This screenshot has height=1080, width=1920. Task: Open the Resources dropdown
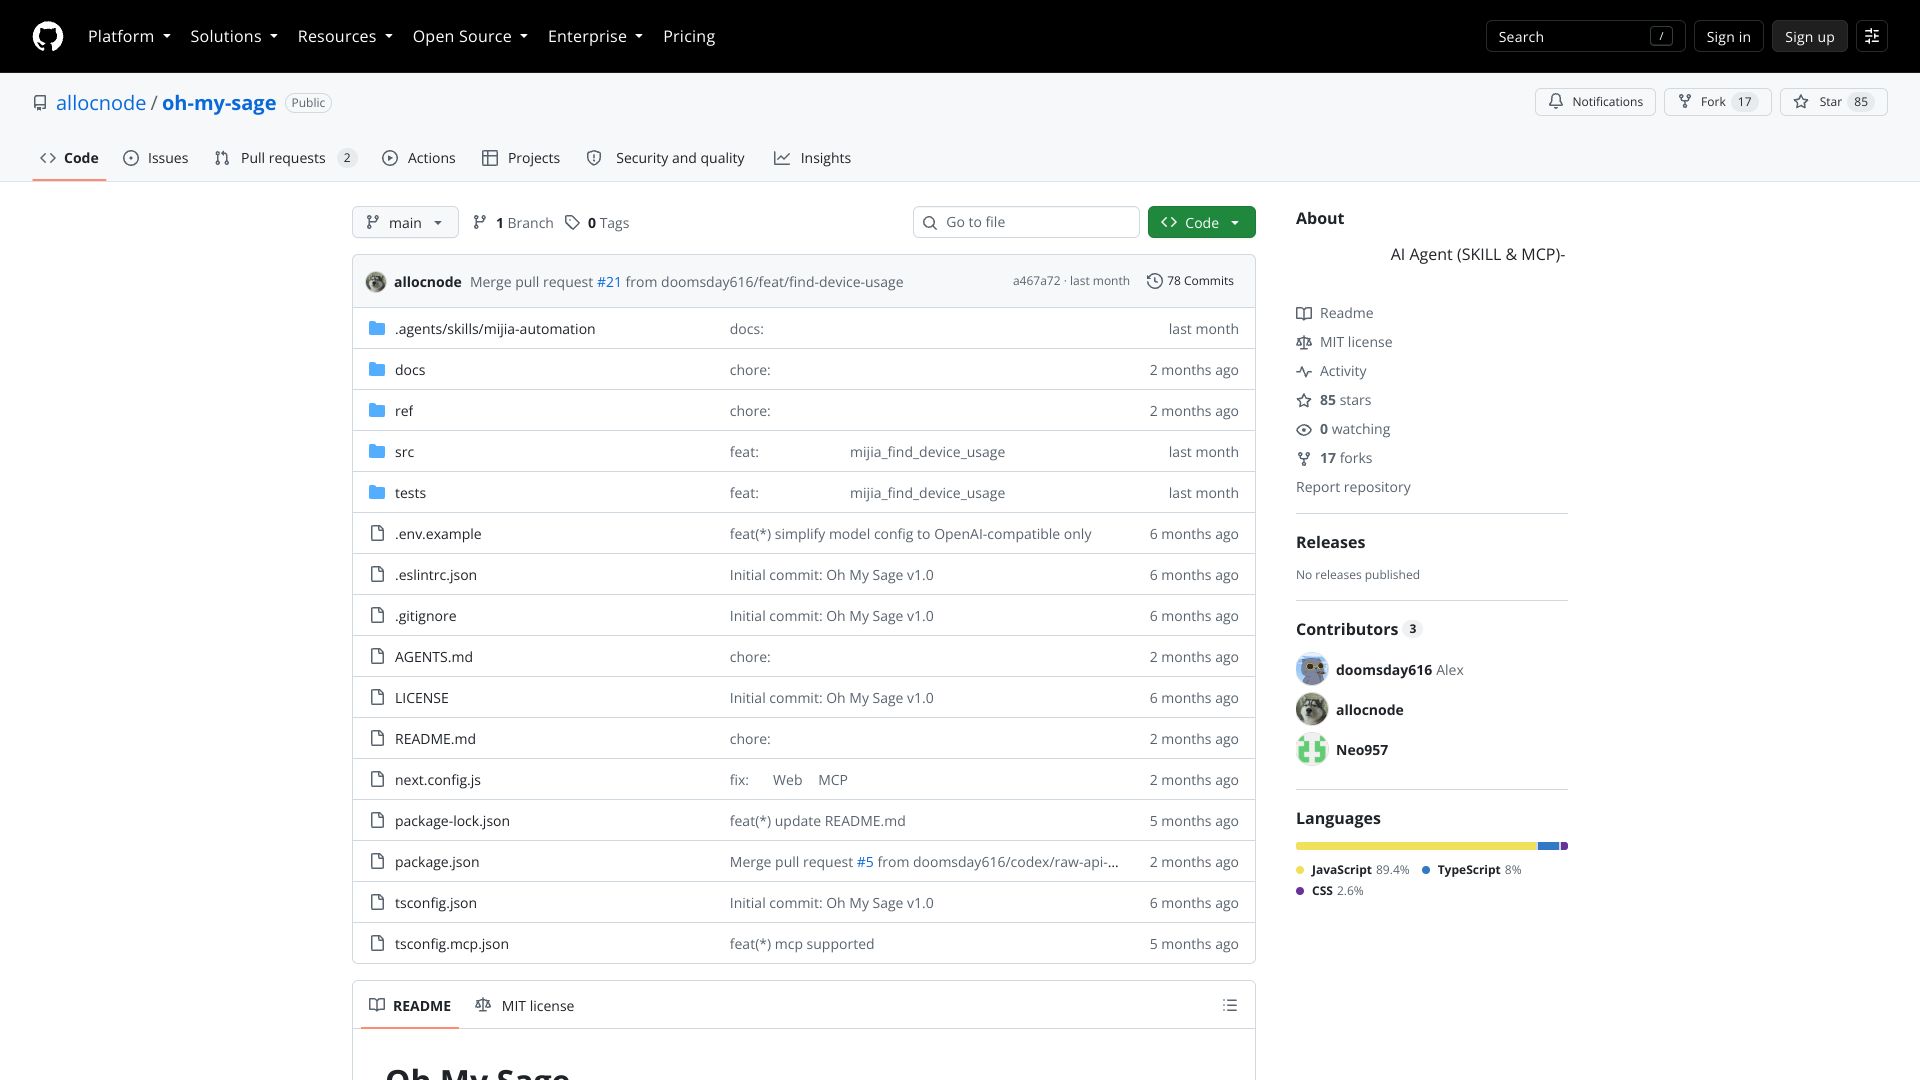point(345,37)
